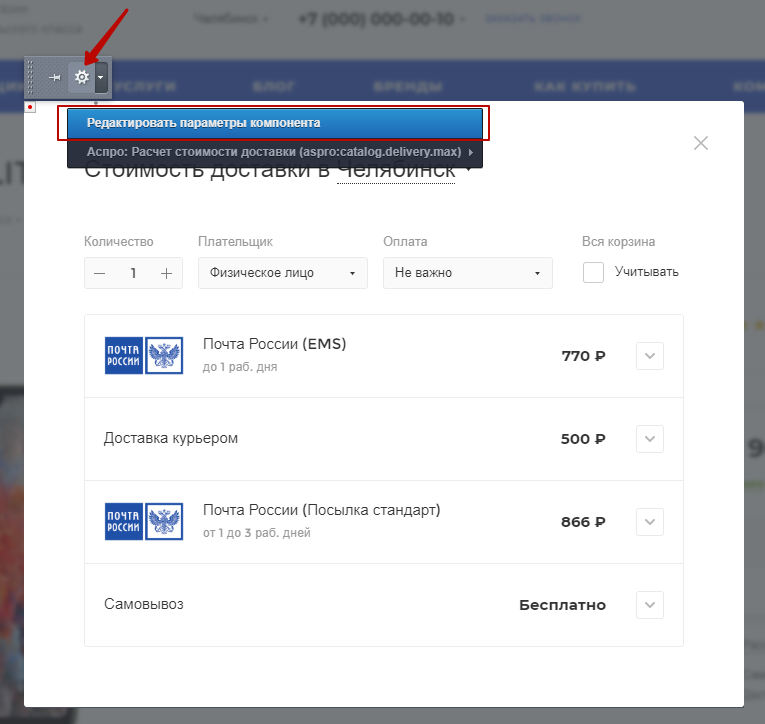Image resolution: width=765 pixels, height=724 pixels.
Task: Click the city link 'Челябинск' in heading
Action: click(x=396, y=172)
